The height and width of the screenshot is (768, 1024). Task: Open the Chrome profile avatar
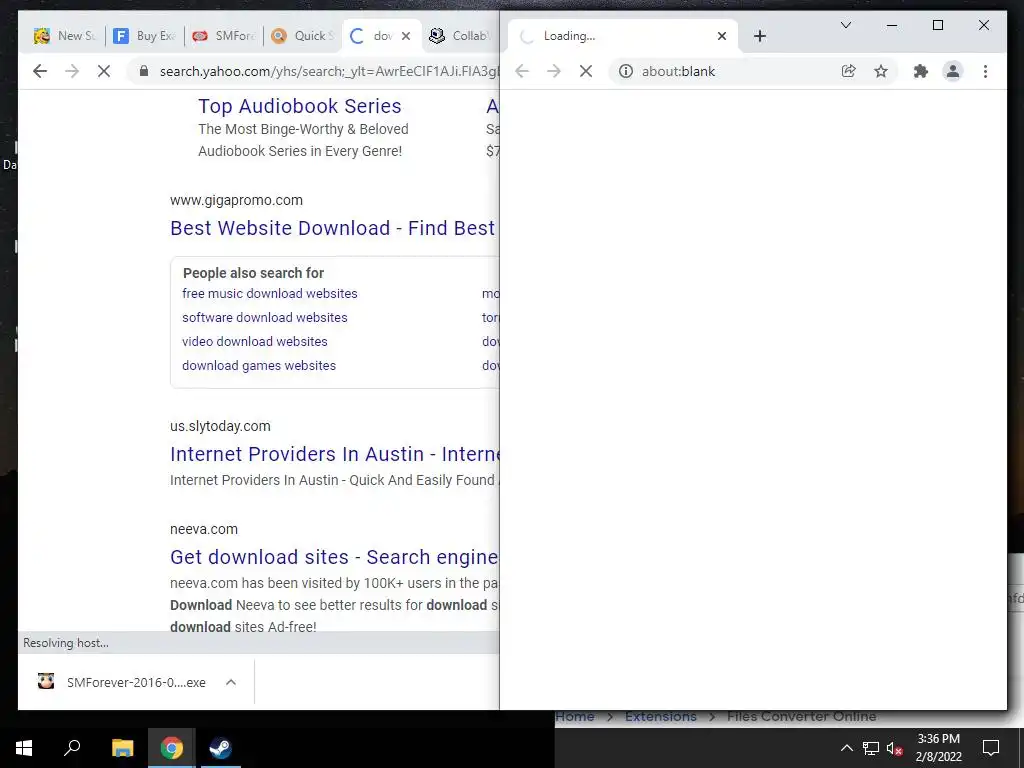(953, 71)
